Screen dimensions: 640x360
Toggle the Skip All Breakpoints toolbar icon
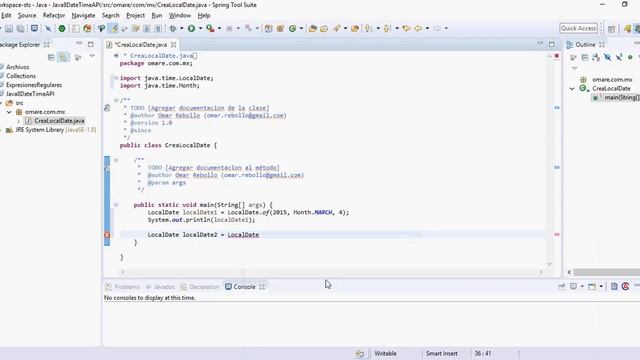pos(48,29)
